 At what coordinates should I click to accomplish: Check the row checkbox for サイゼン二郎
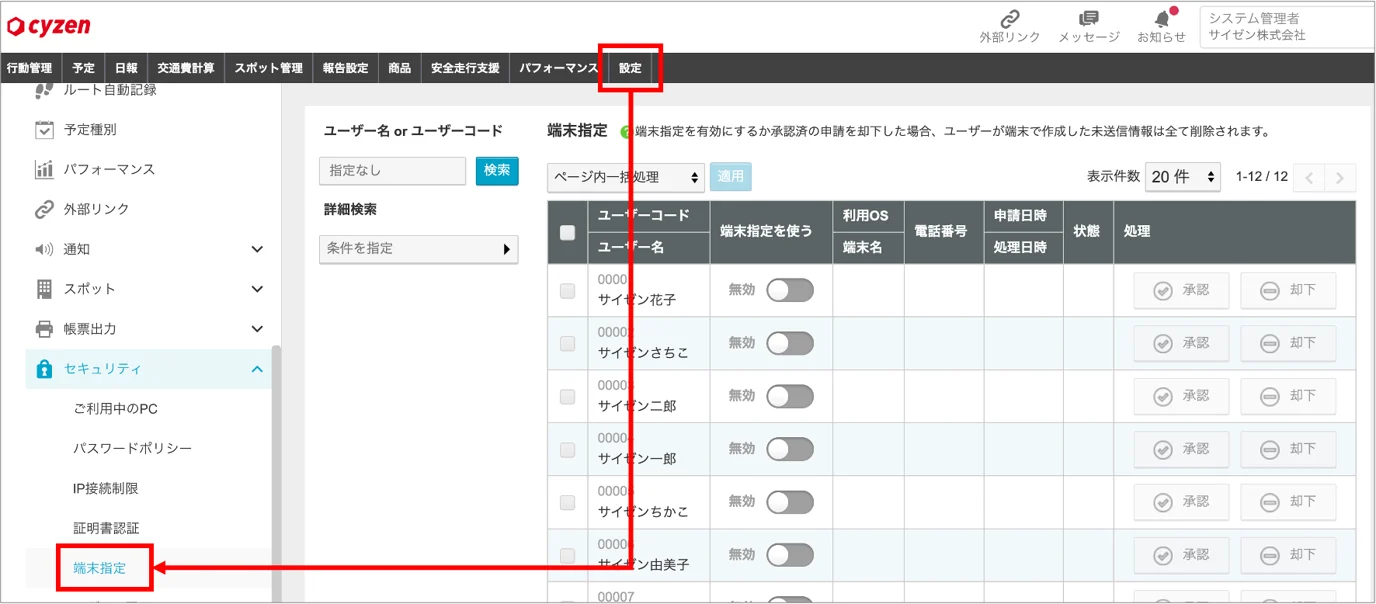[568, 397]
